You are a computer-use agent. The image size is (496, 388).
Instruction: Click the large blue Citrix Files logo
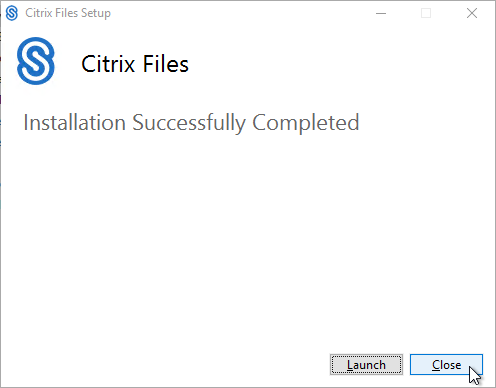tap(36, 61)
